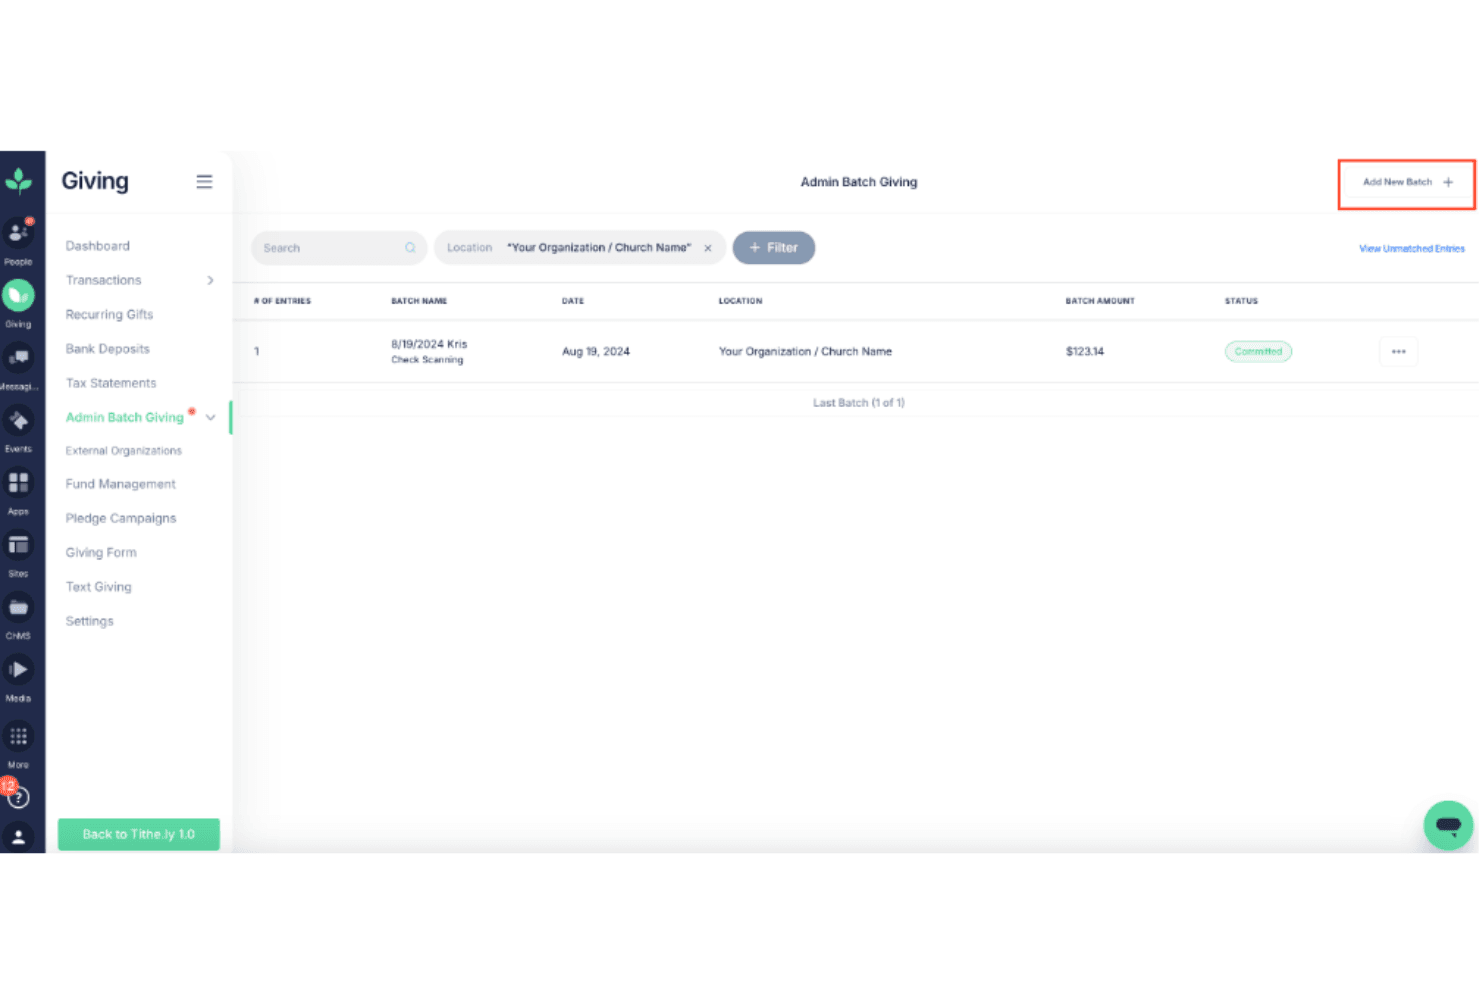Open Text Giving menu item
The width and height of the screenshot is (1480, 987).
pos(98,587)
